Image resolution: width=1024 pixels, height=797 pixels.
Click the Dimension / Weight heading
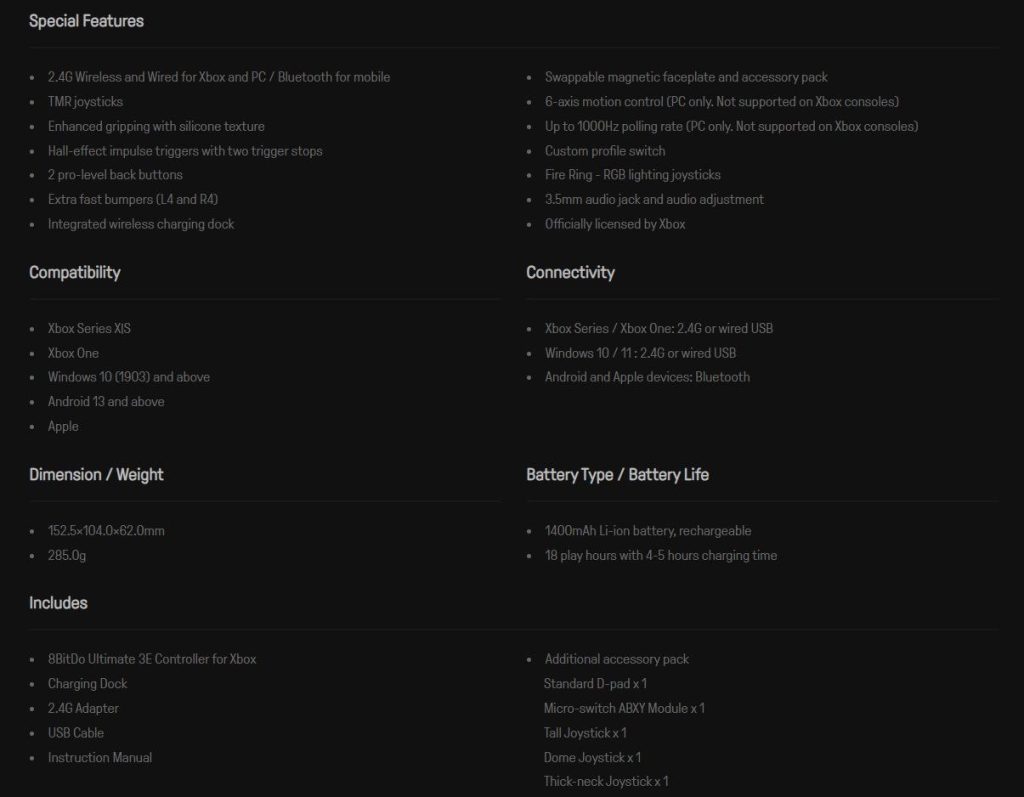96,475
